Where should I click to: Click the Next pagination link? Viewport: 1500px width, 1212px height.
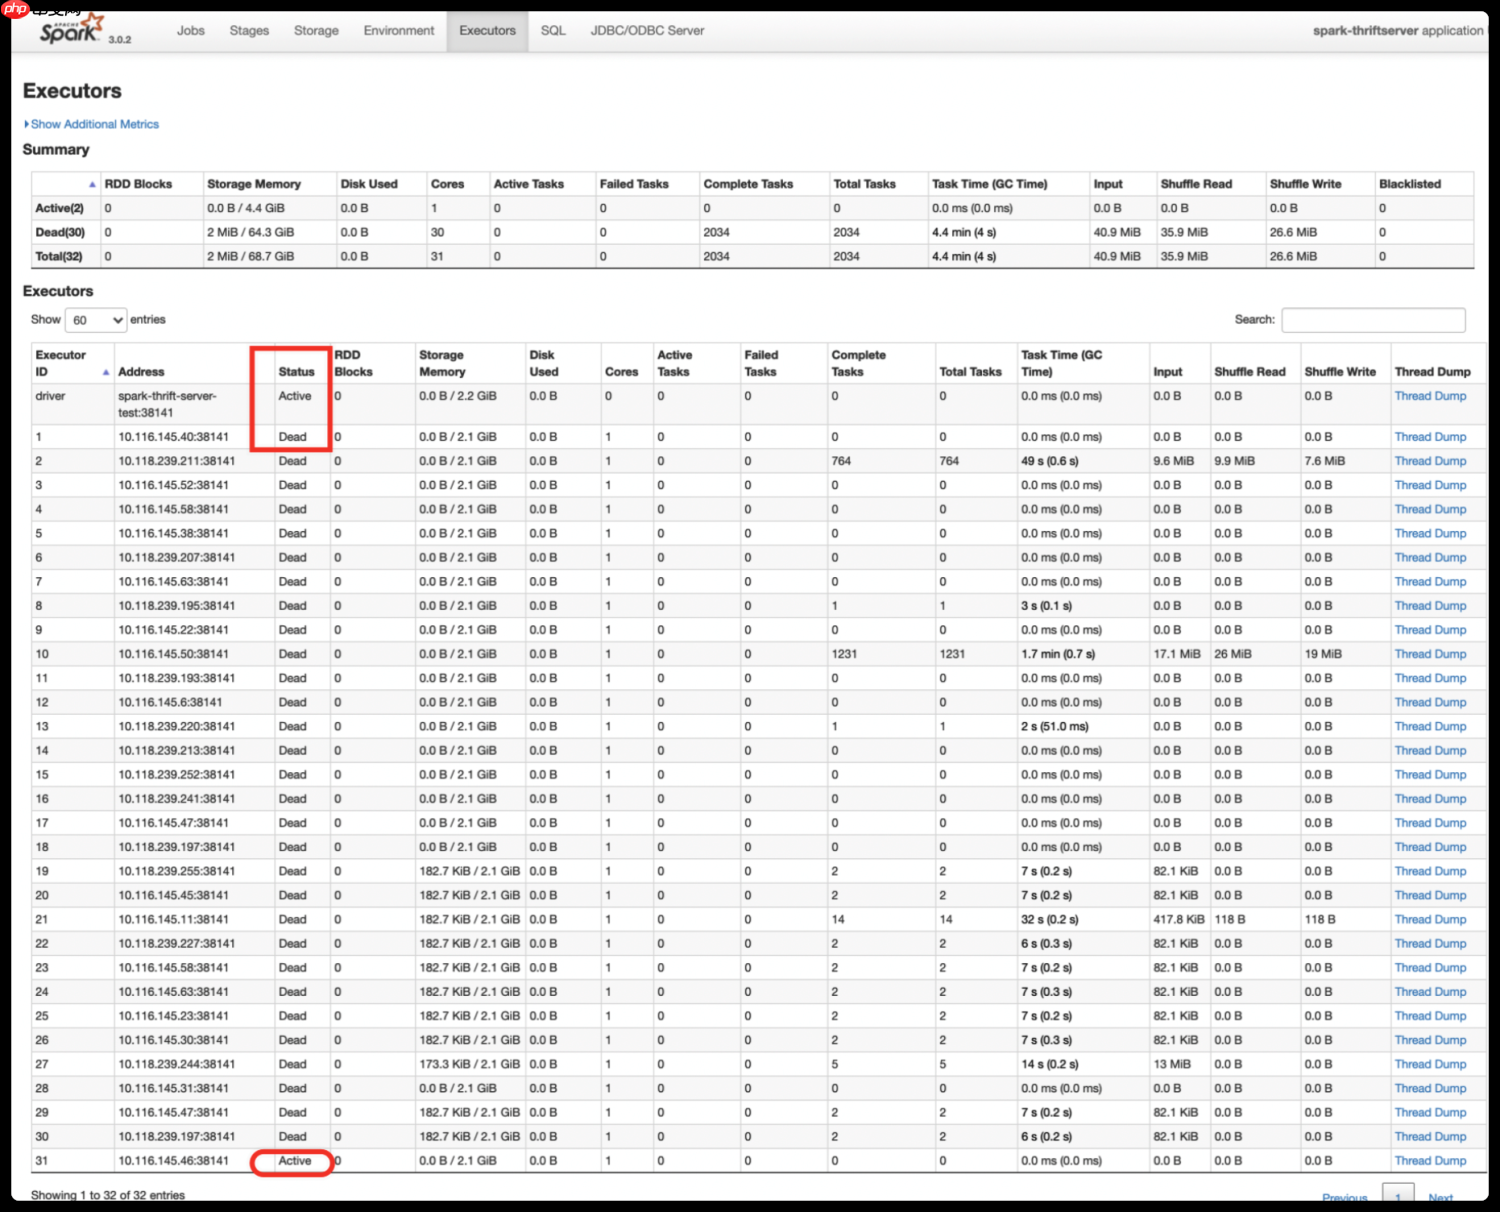point(1441,1198)
